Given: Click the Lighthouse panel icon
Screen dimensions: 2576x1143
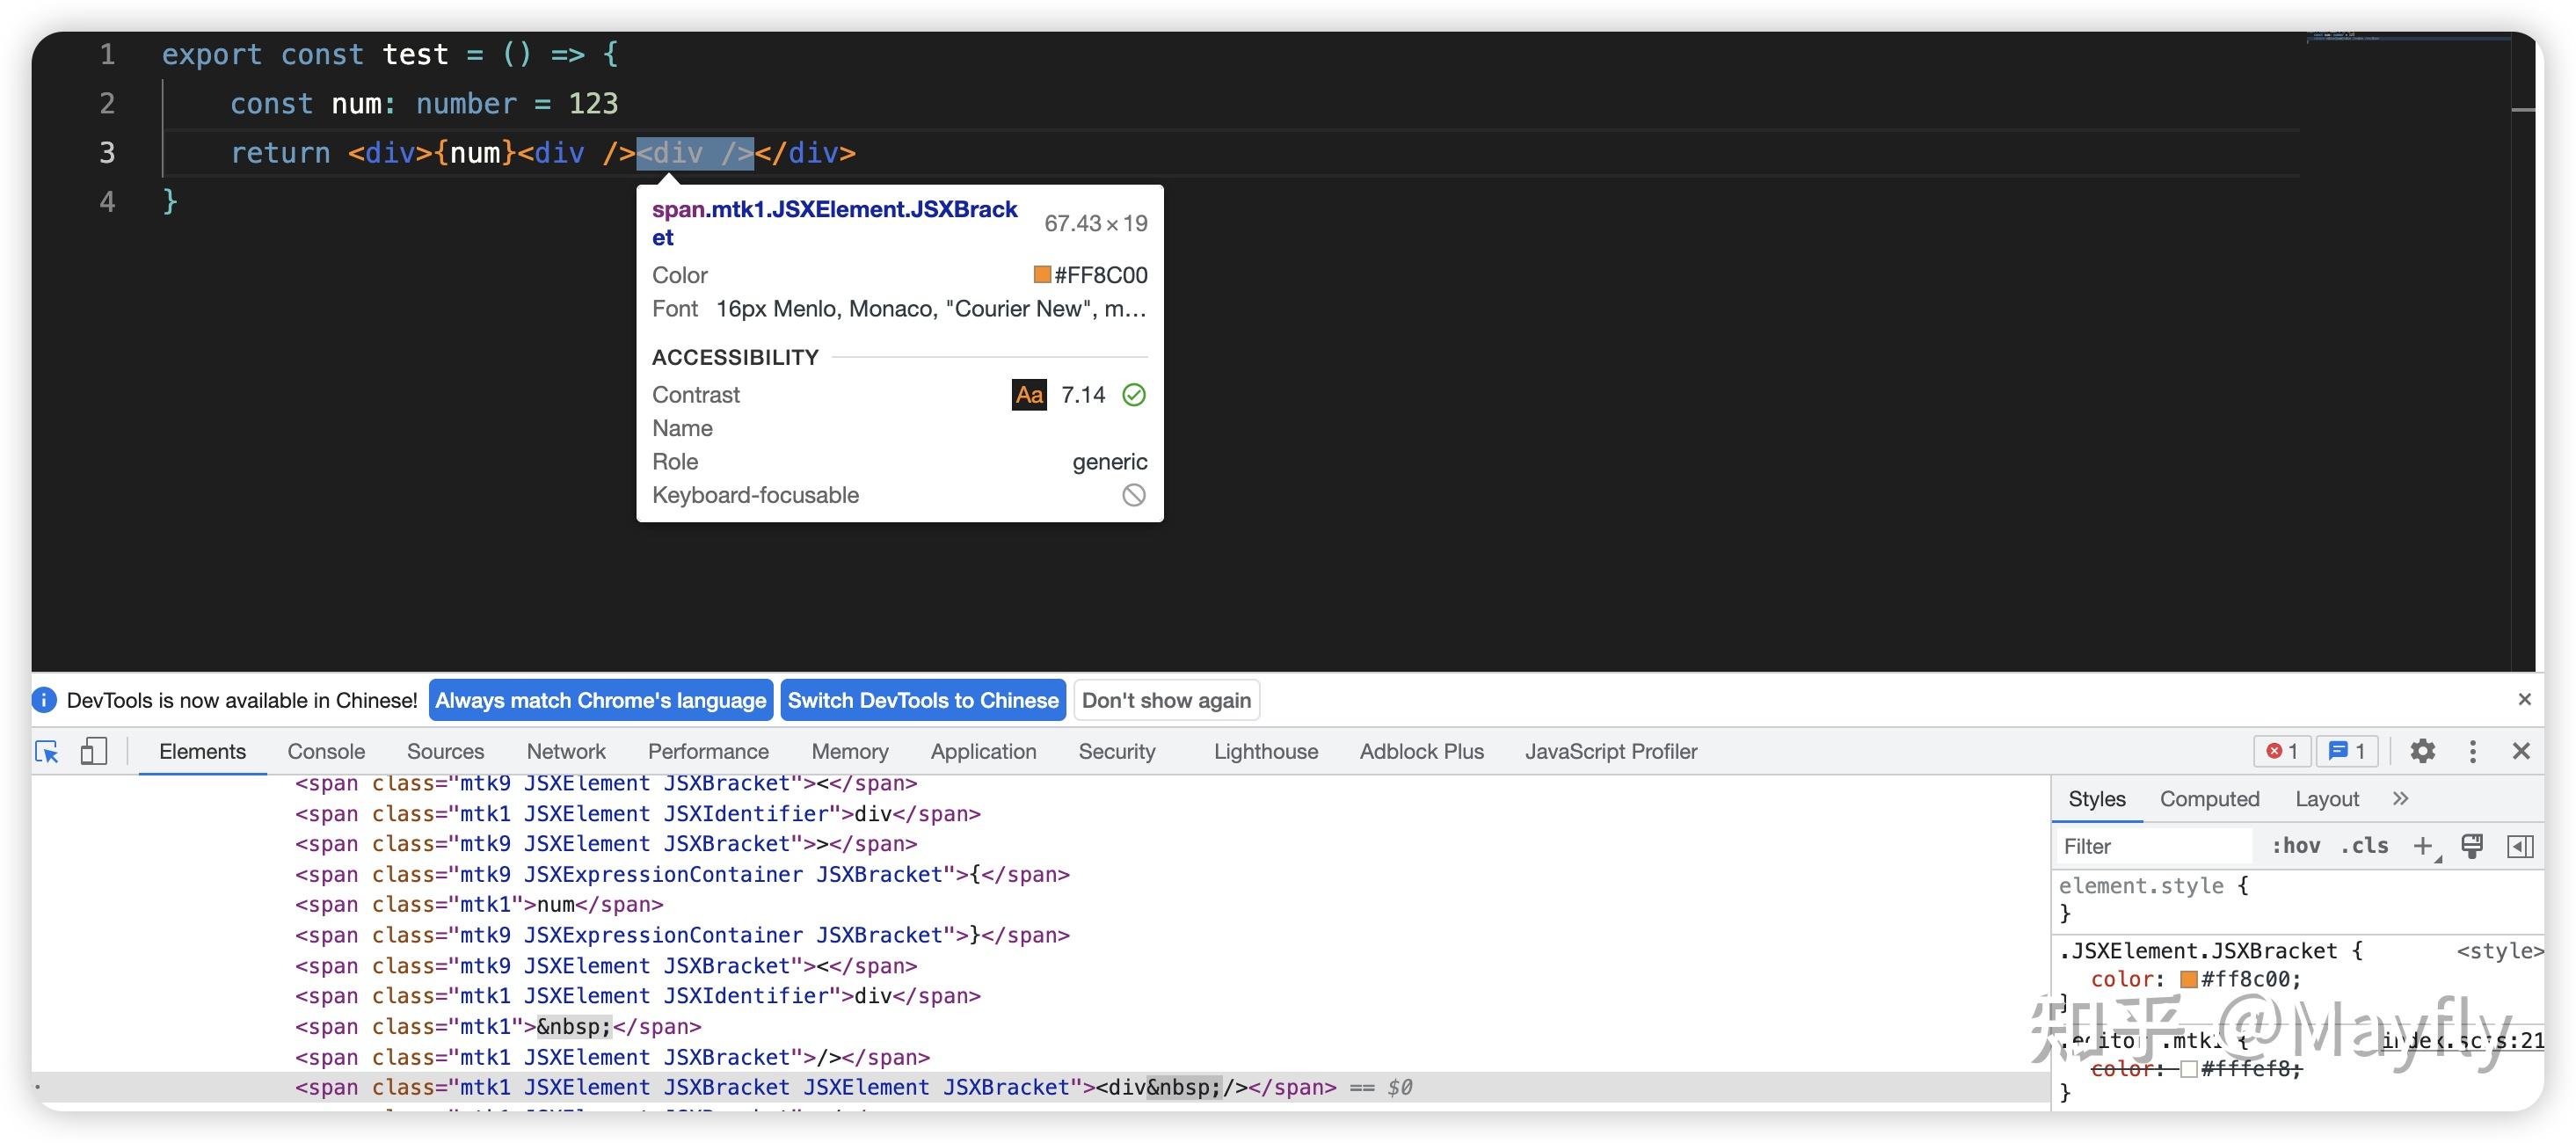Looking at the screenshot, I should click(x=1265, y=752).
